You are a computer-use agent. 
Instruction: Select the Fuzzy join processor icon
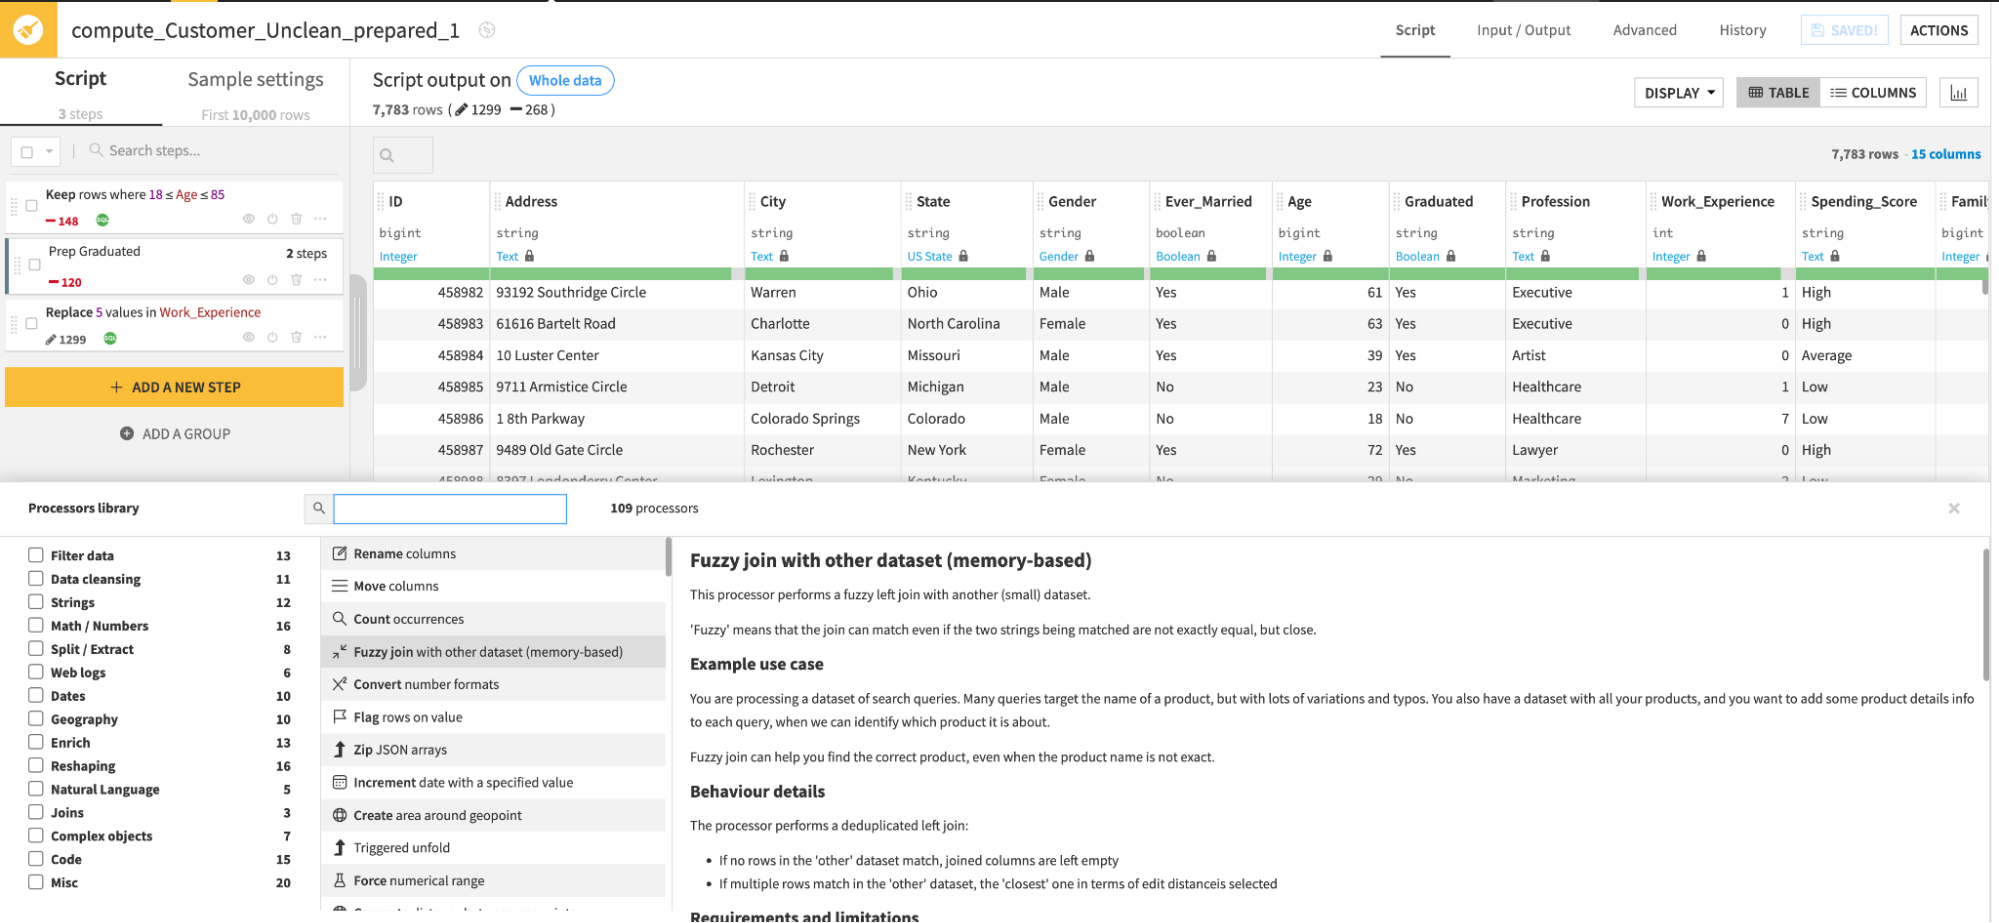(339, 651)
